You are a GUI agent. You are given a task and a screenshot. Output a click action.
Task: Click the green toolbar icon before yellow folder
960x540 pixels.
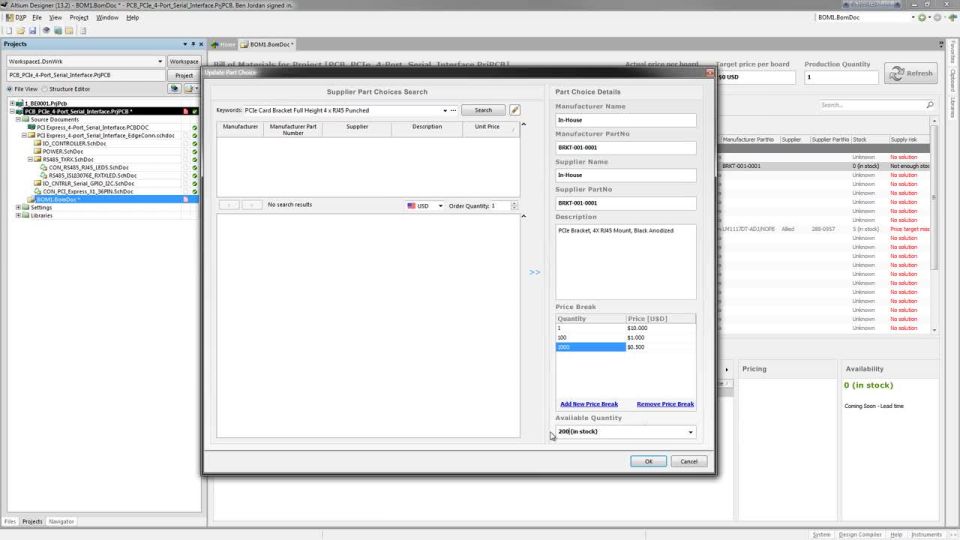tap(58, 31)
